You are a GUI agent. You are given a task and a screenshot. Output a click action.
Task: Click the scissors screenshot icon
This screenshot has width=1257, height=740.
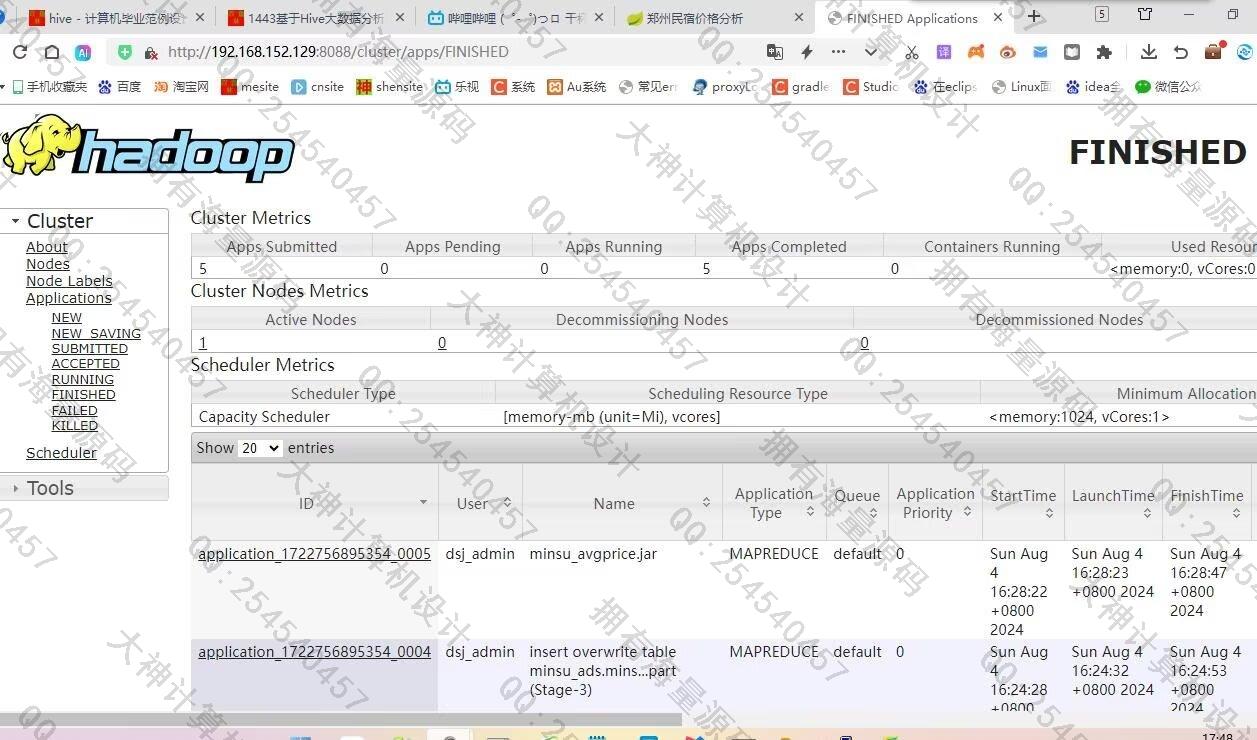coord(911,52)
